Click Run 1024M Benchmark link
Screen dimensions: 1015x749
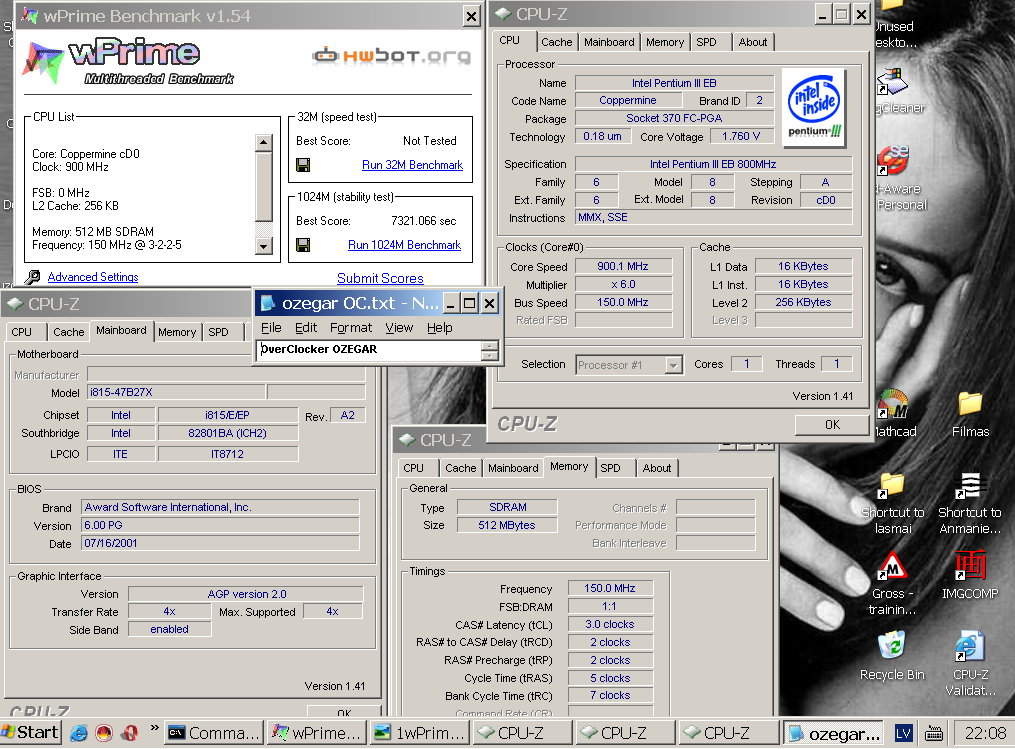405,245
